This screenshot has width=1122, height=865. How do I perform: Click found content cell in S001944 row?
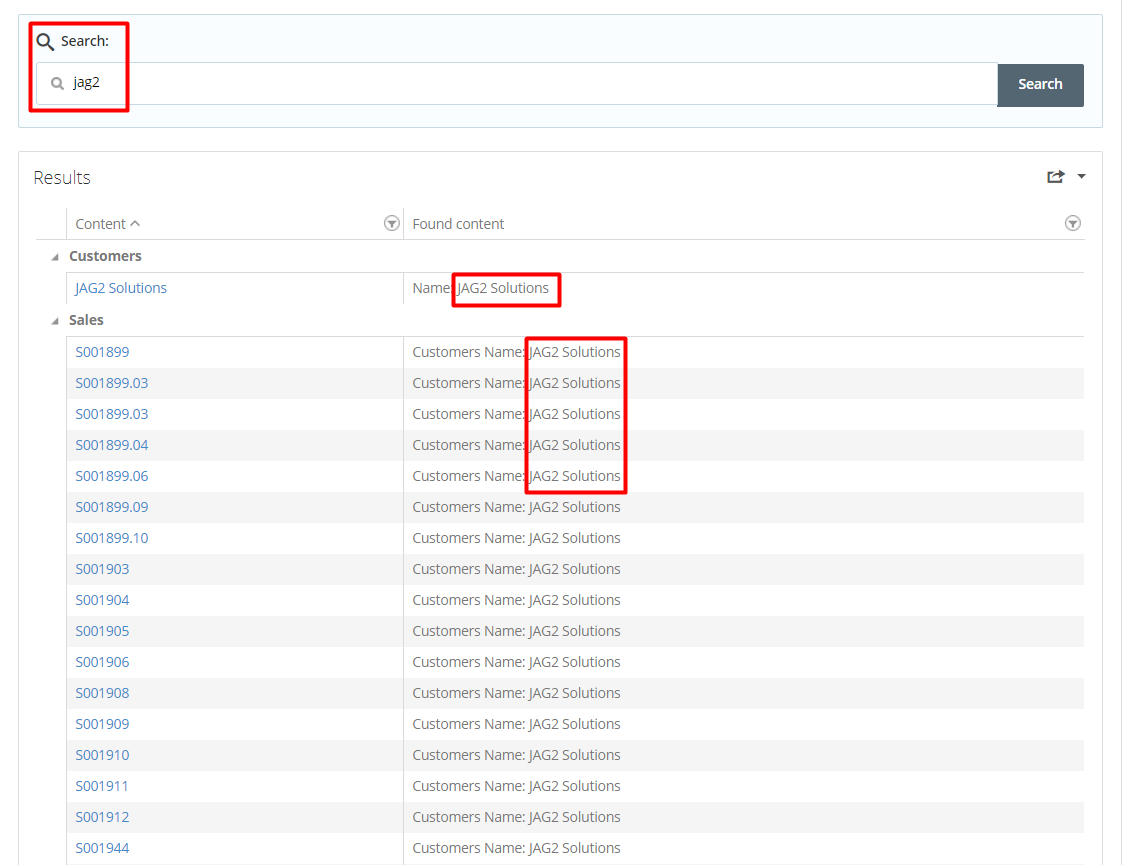click(x=743, y=848)
